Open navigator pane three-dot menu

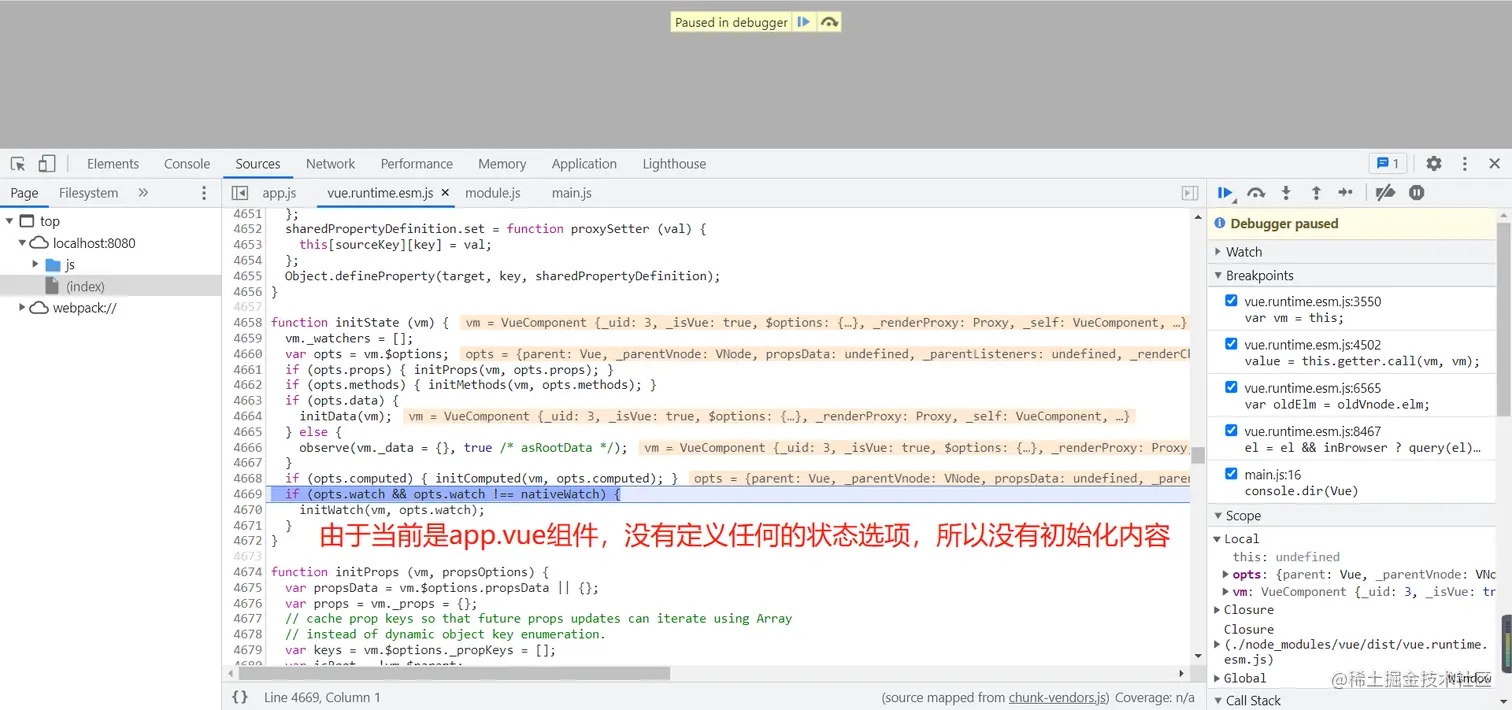[x=204, y=193]
